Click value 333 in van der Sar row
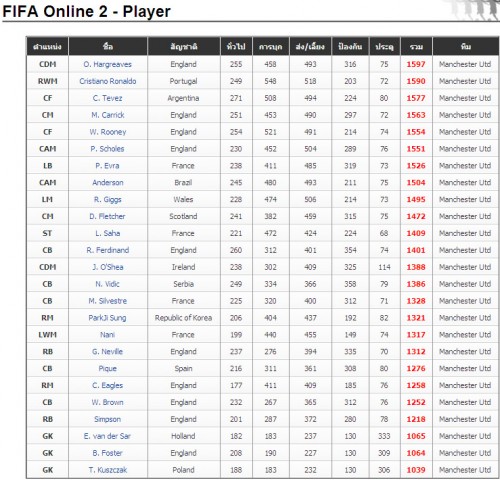Screen dimensions: 500x480 [384, 436]
